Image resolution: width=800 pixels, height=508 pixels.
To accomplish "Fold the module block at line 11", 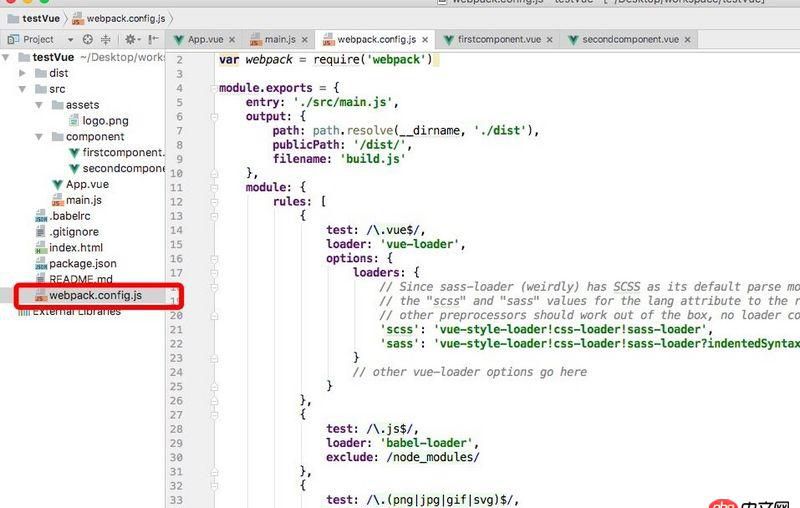I will click(214, 188).
